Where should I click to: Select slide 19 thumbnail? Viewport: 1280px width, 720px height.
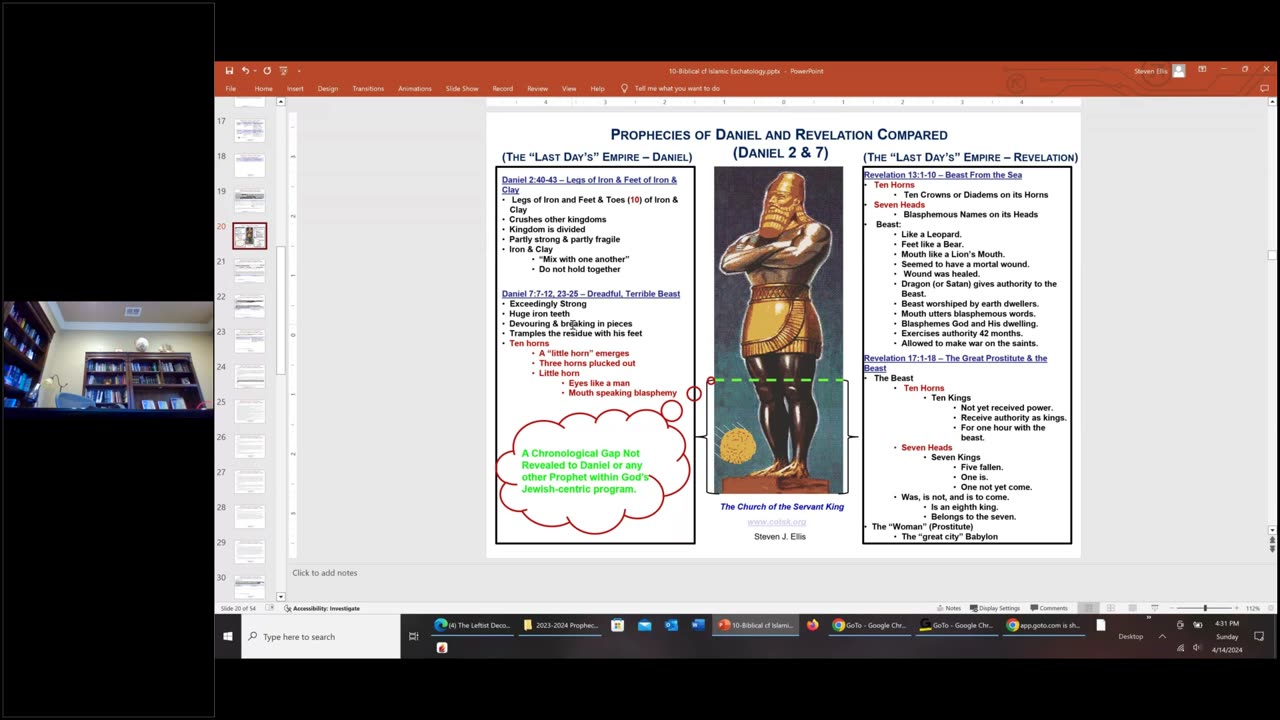[250, 200]
